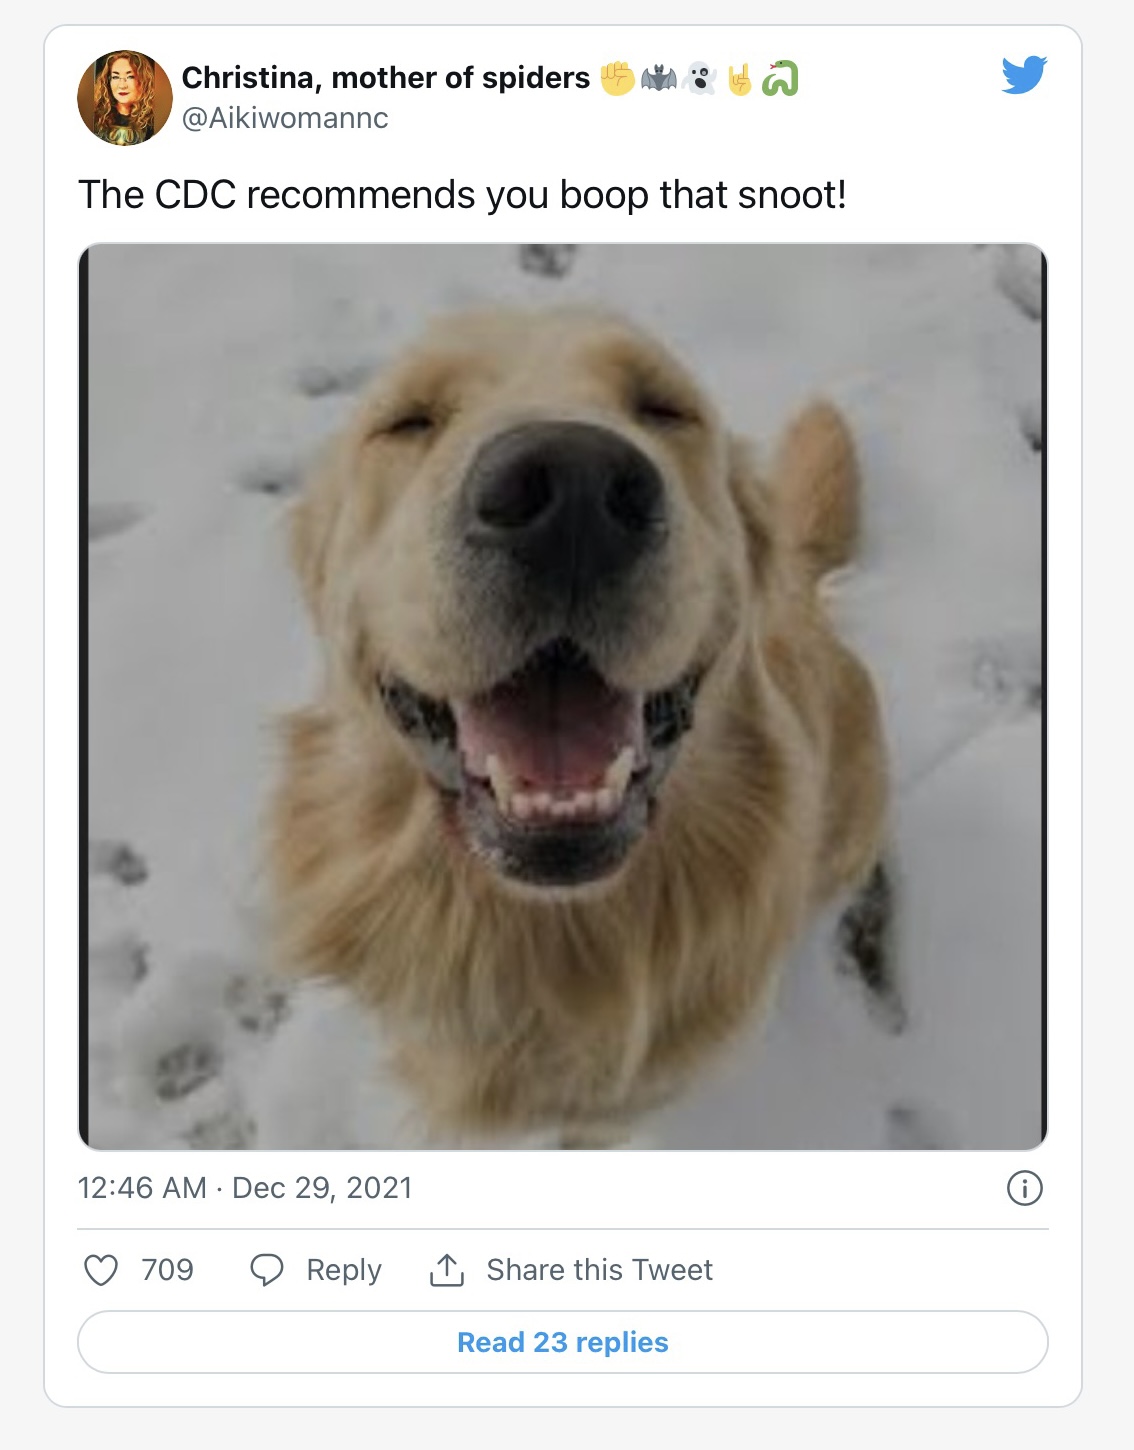Screen dimensions: 1134x1450
Task: Click the green snake emoji
Action: [780, 78]
